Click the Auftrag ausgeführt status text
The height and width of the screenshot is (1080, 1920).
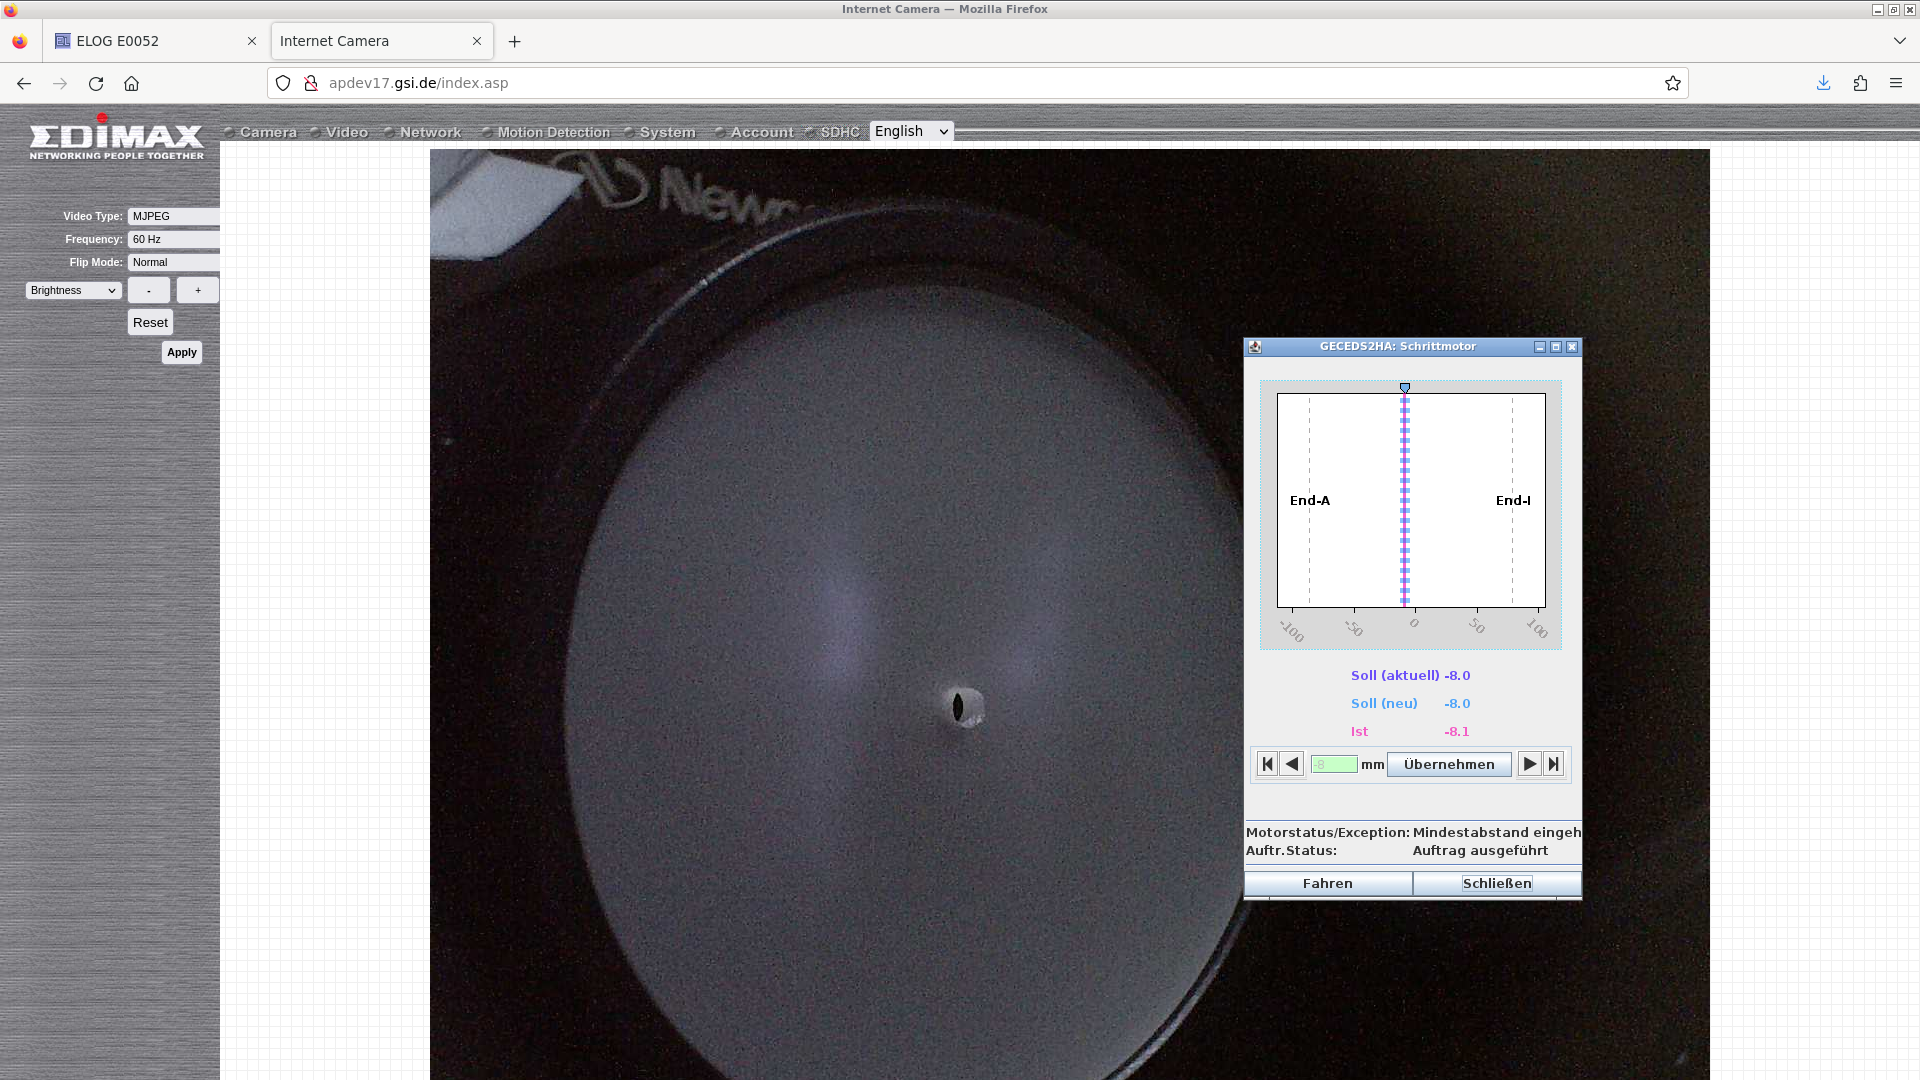click(x=1480, y=850)
